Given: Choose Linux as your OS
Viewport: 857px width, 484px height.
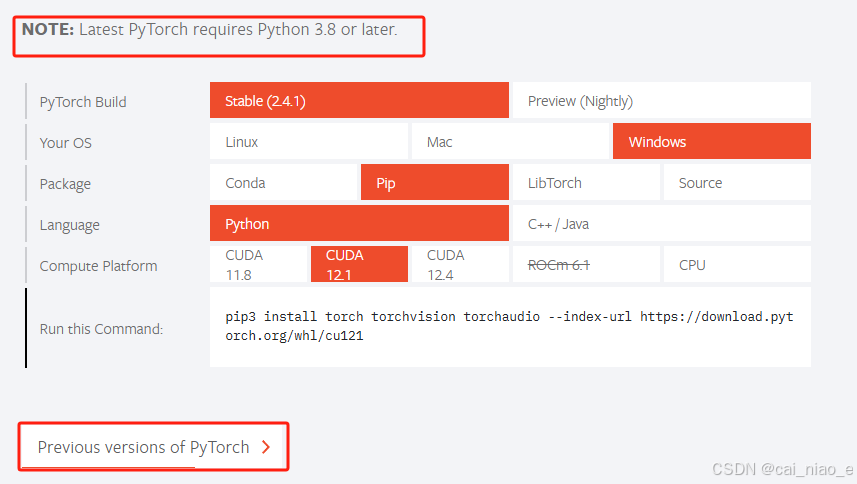Looking at the screenshot, I should point(309,141).
